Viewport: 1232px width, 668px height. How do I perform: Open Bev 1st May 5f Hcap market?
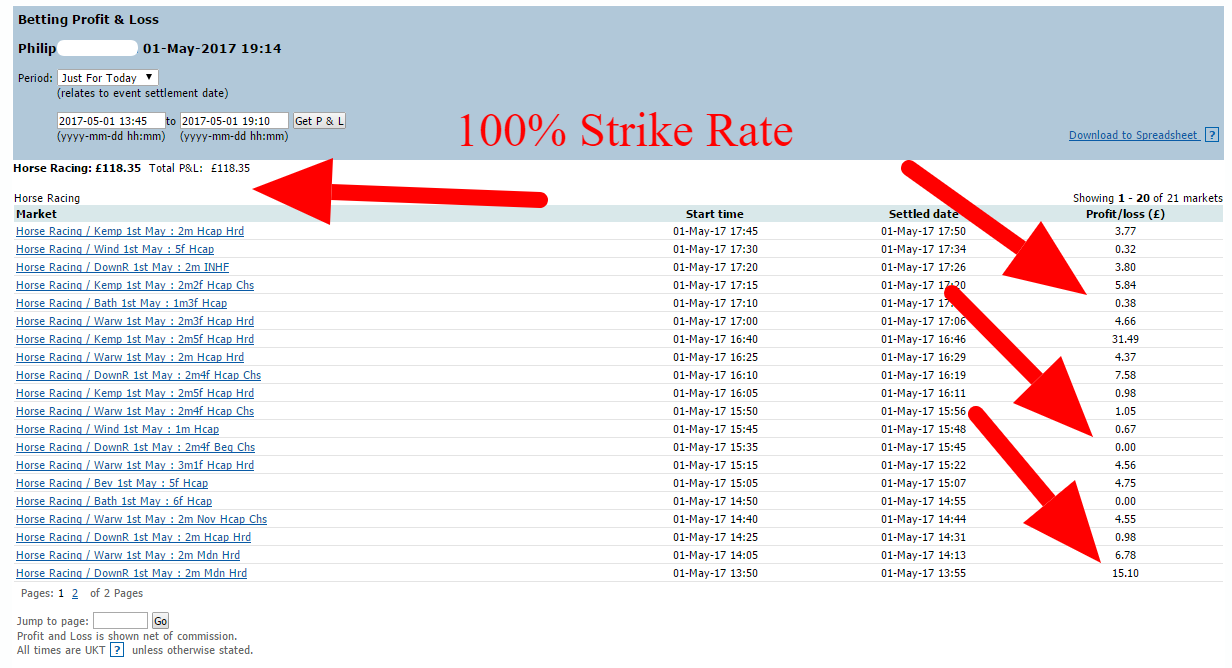point(112,483)
